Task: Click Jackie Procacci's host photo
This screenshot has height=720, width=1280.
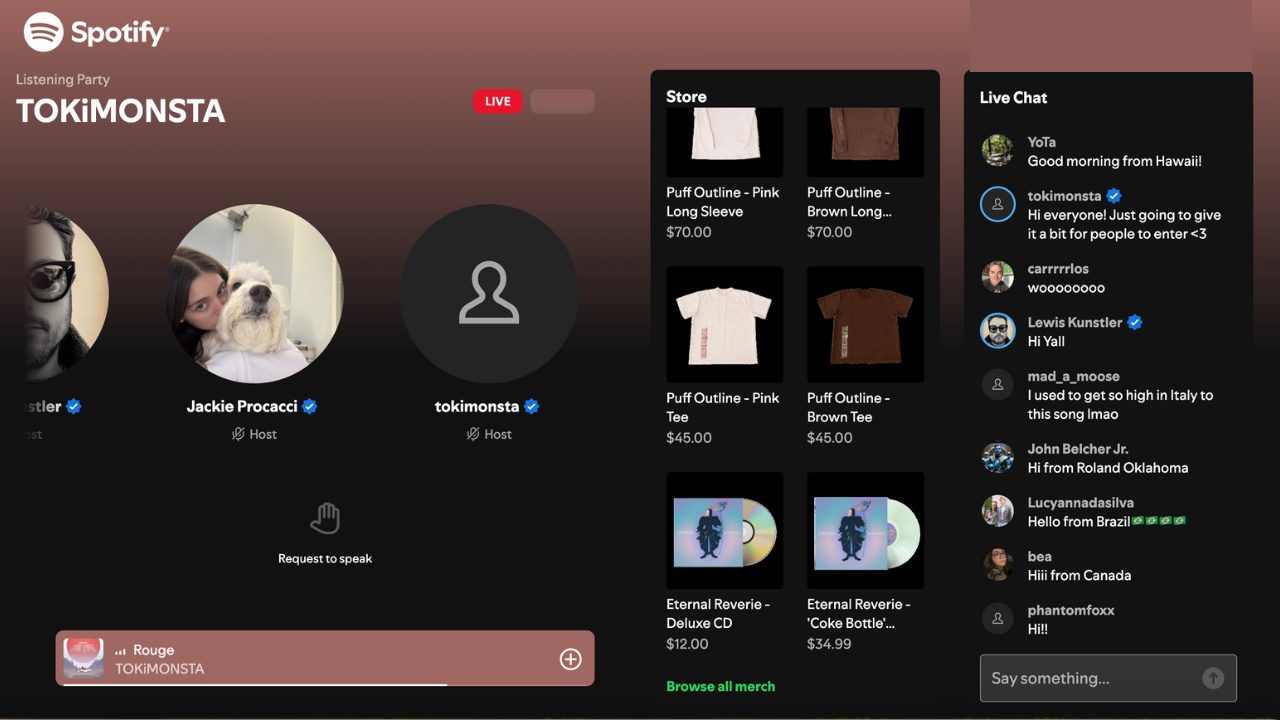Action: pos(254,294)
